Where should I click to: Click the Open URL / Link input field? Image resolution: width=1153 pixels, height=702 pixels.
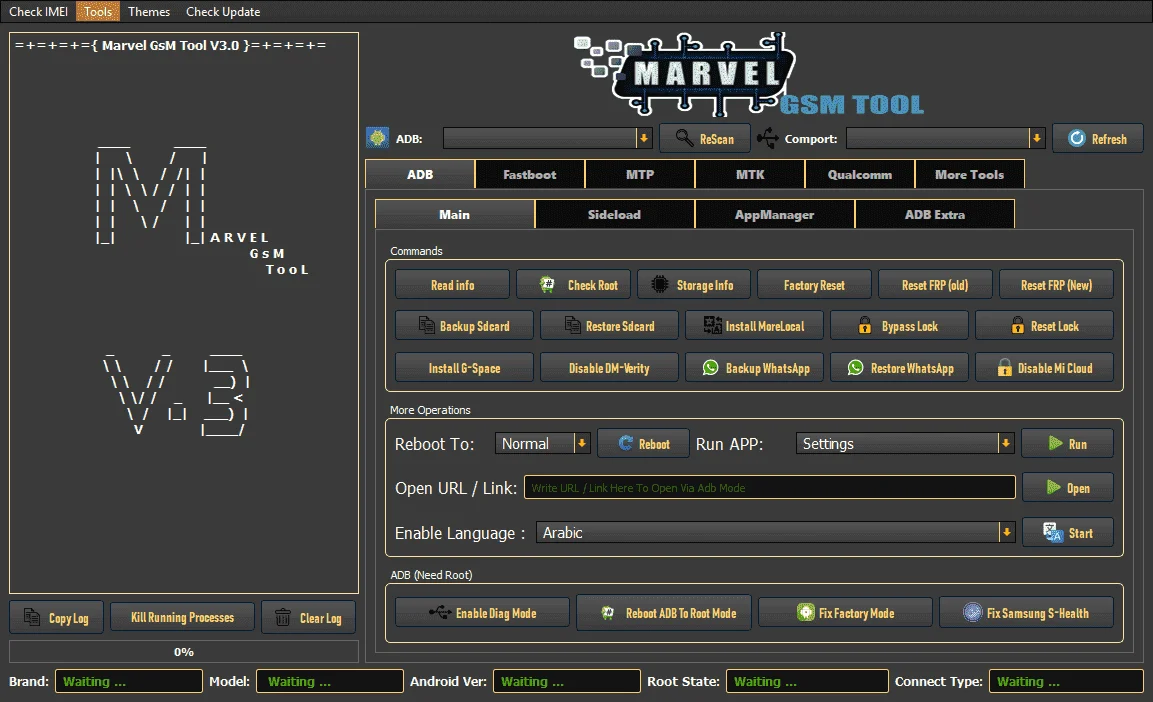coord(769,487)
